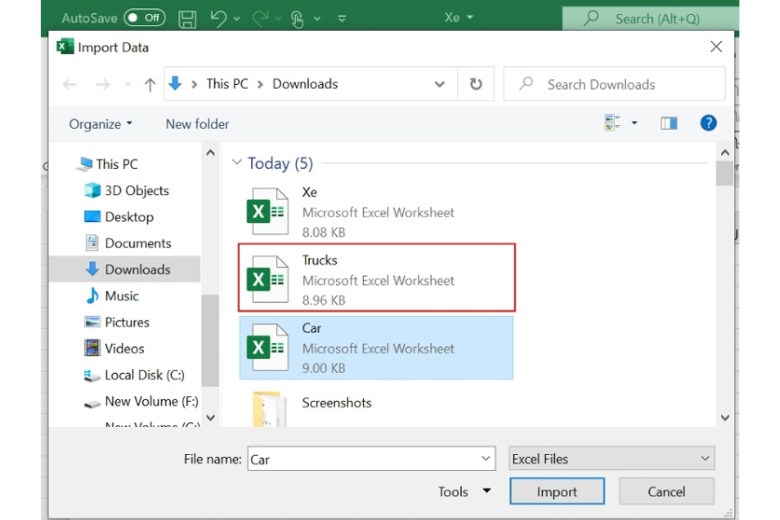Toggle the AutoSave switch
Image resolution: width=780 pixels, height=520 pixels.
[145, 18]
